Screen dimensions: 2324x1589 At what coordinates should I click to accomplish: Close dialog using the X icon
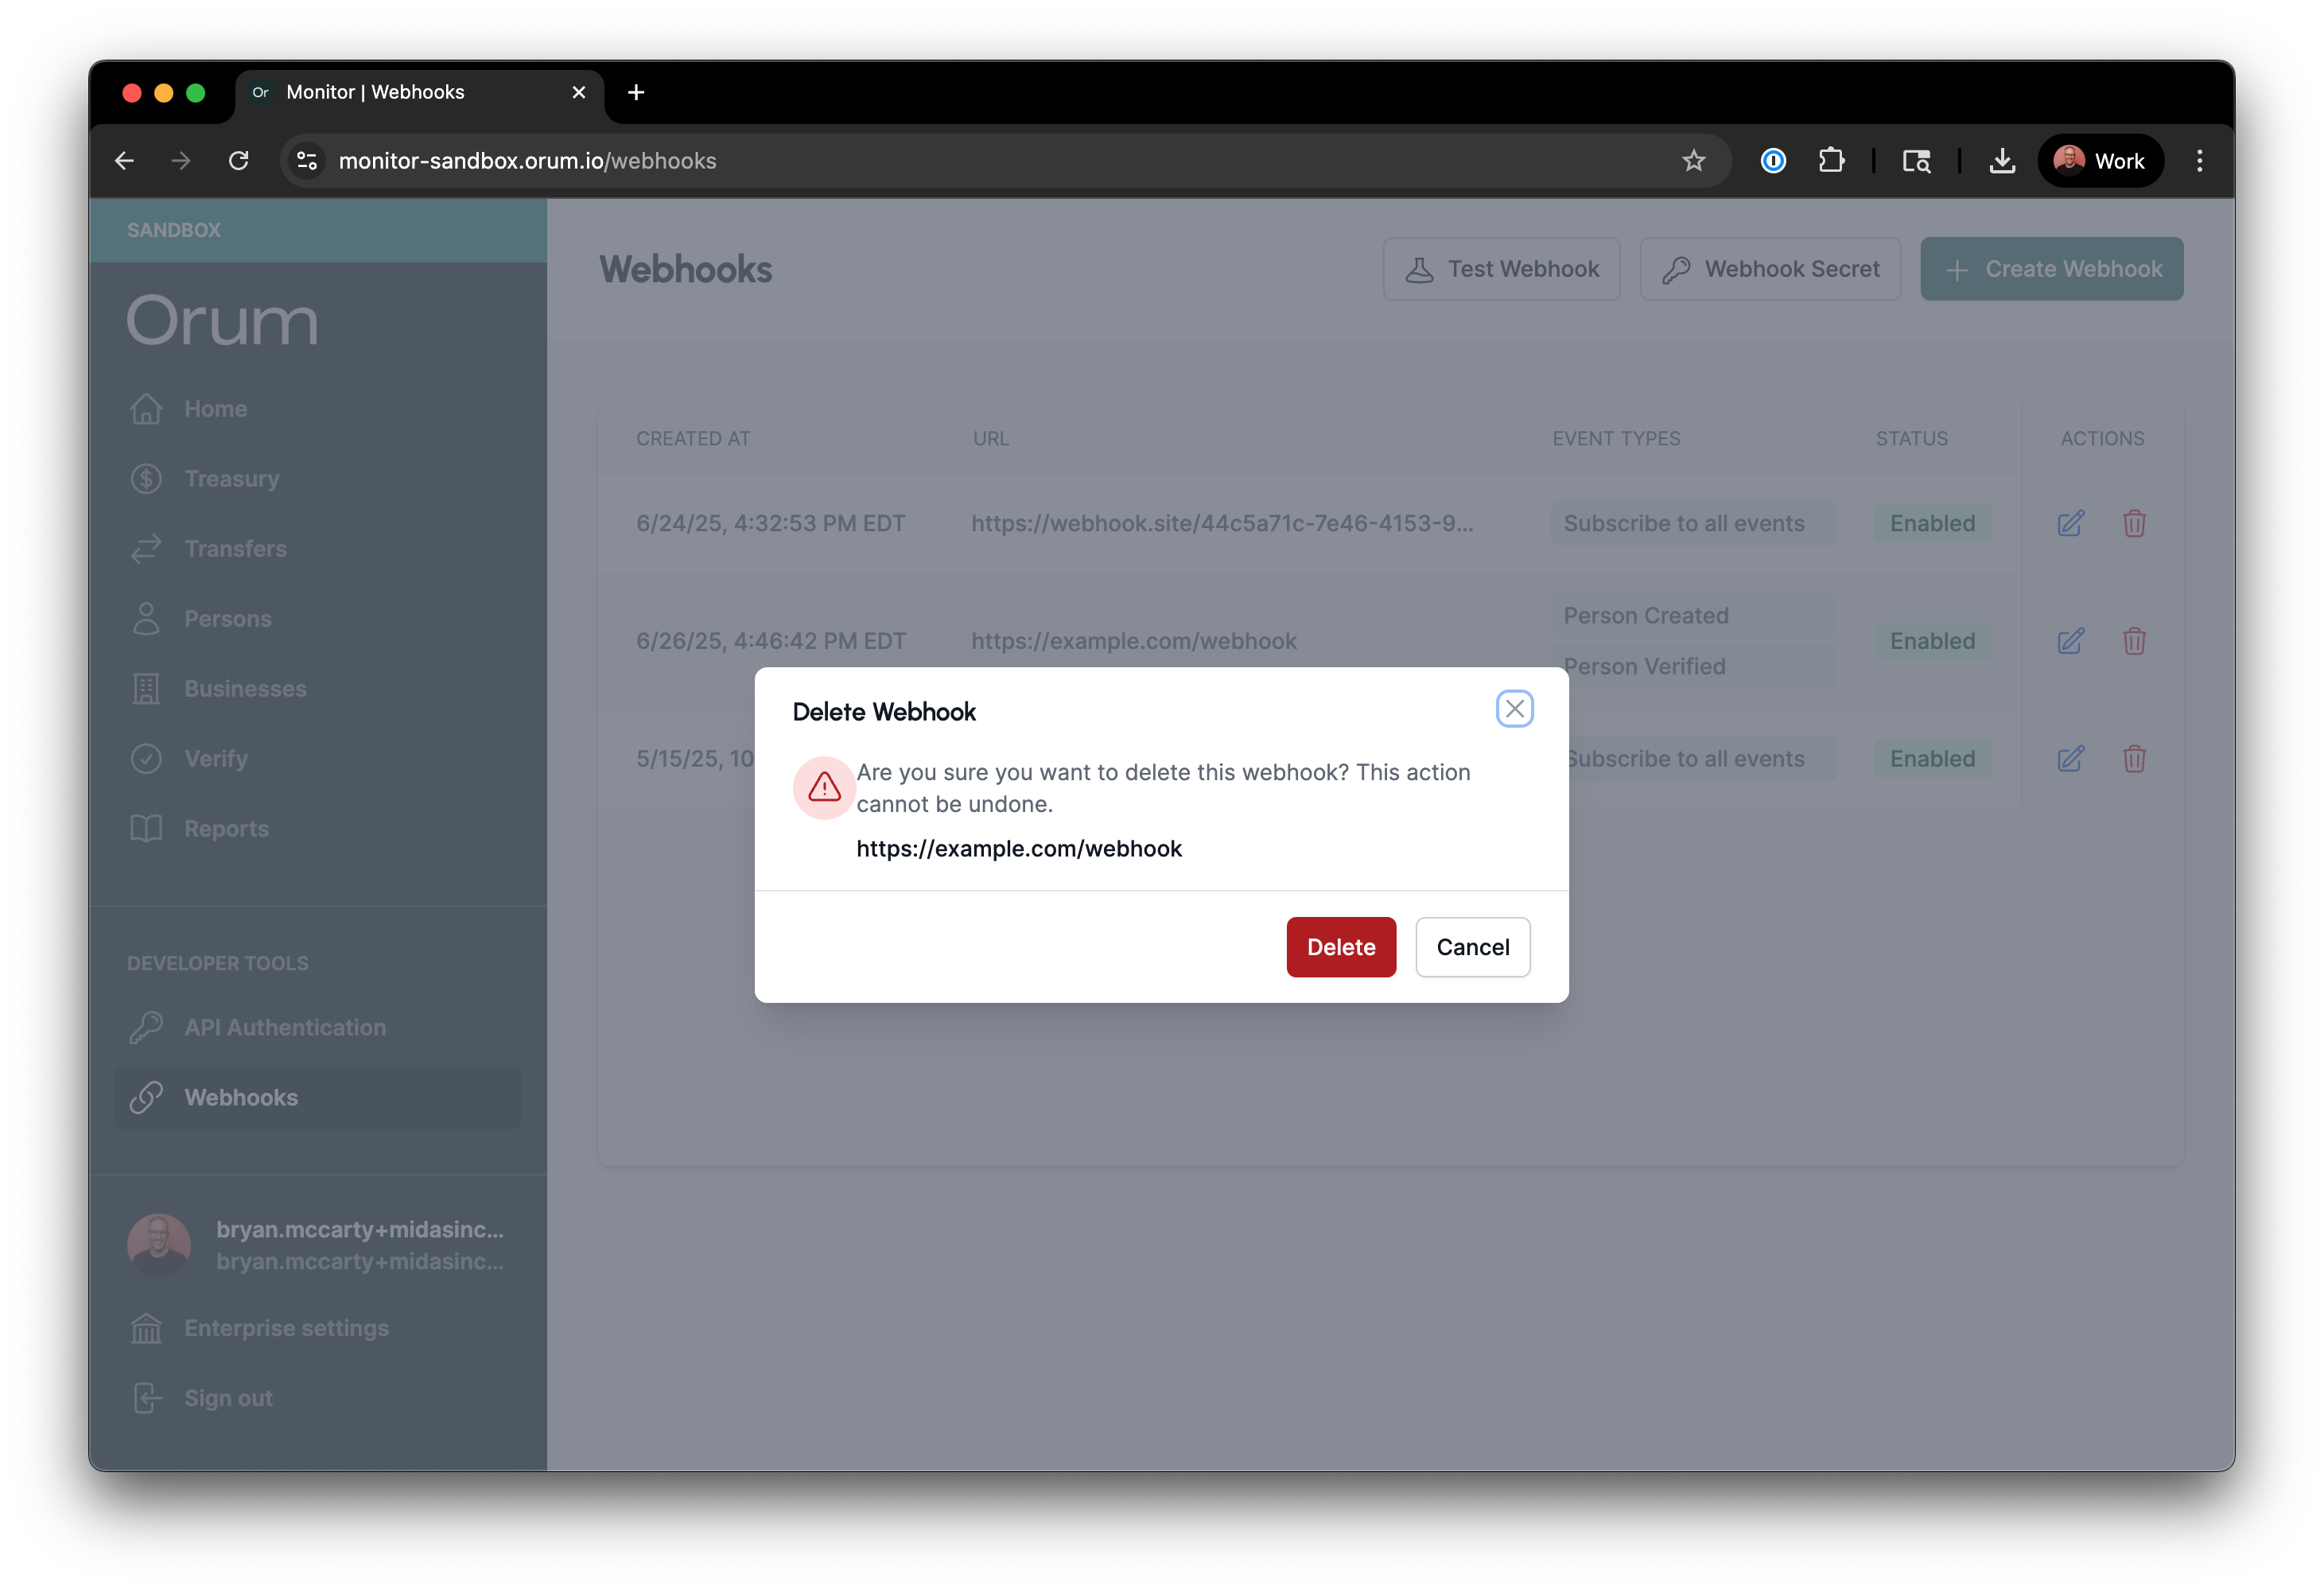click(x=1514, y=709)
